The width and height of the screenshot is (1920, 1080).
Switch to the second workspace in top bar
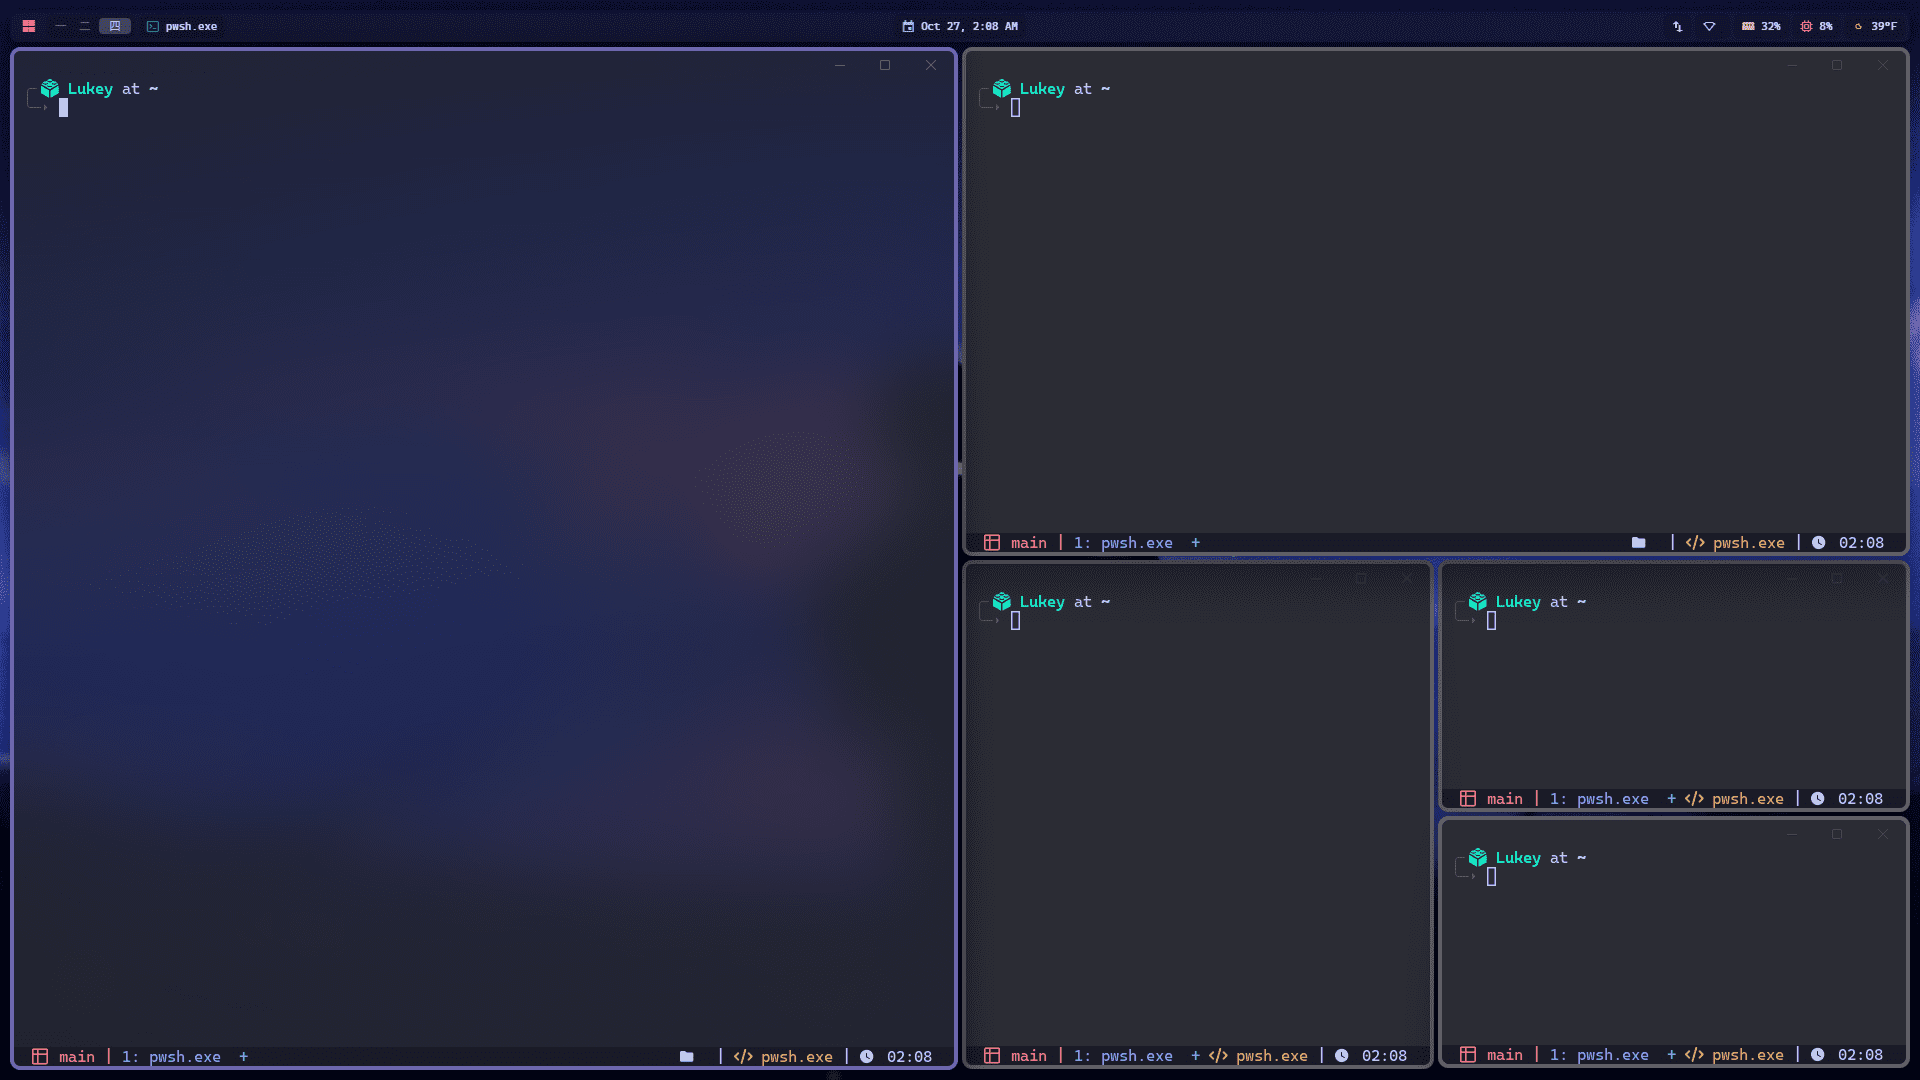tap(85, 26)
